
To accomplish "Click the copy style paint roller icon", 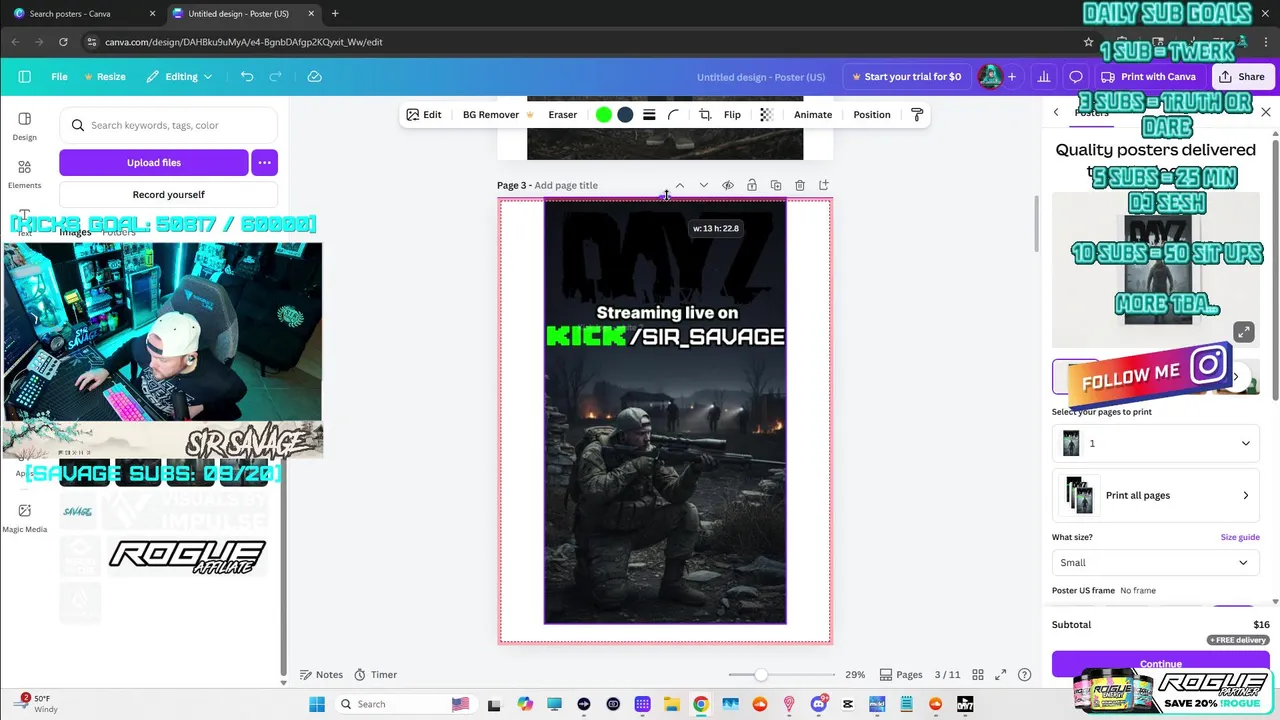I will 917,115.
